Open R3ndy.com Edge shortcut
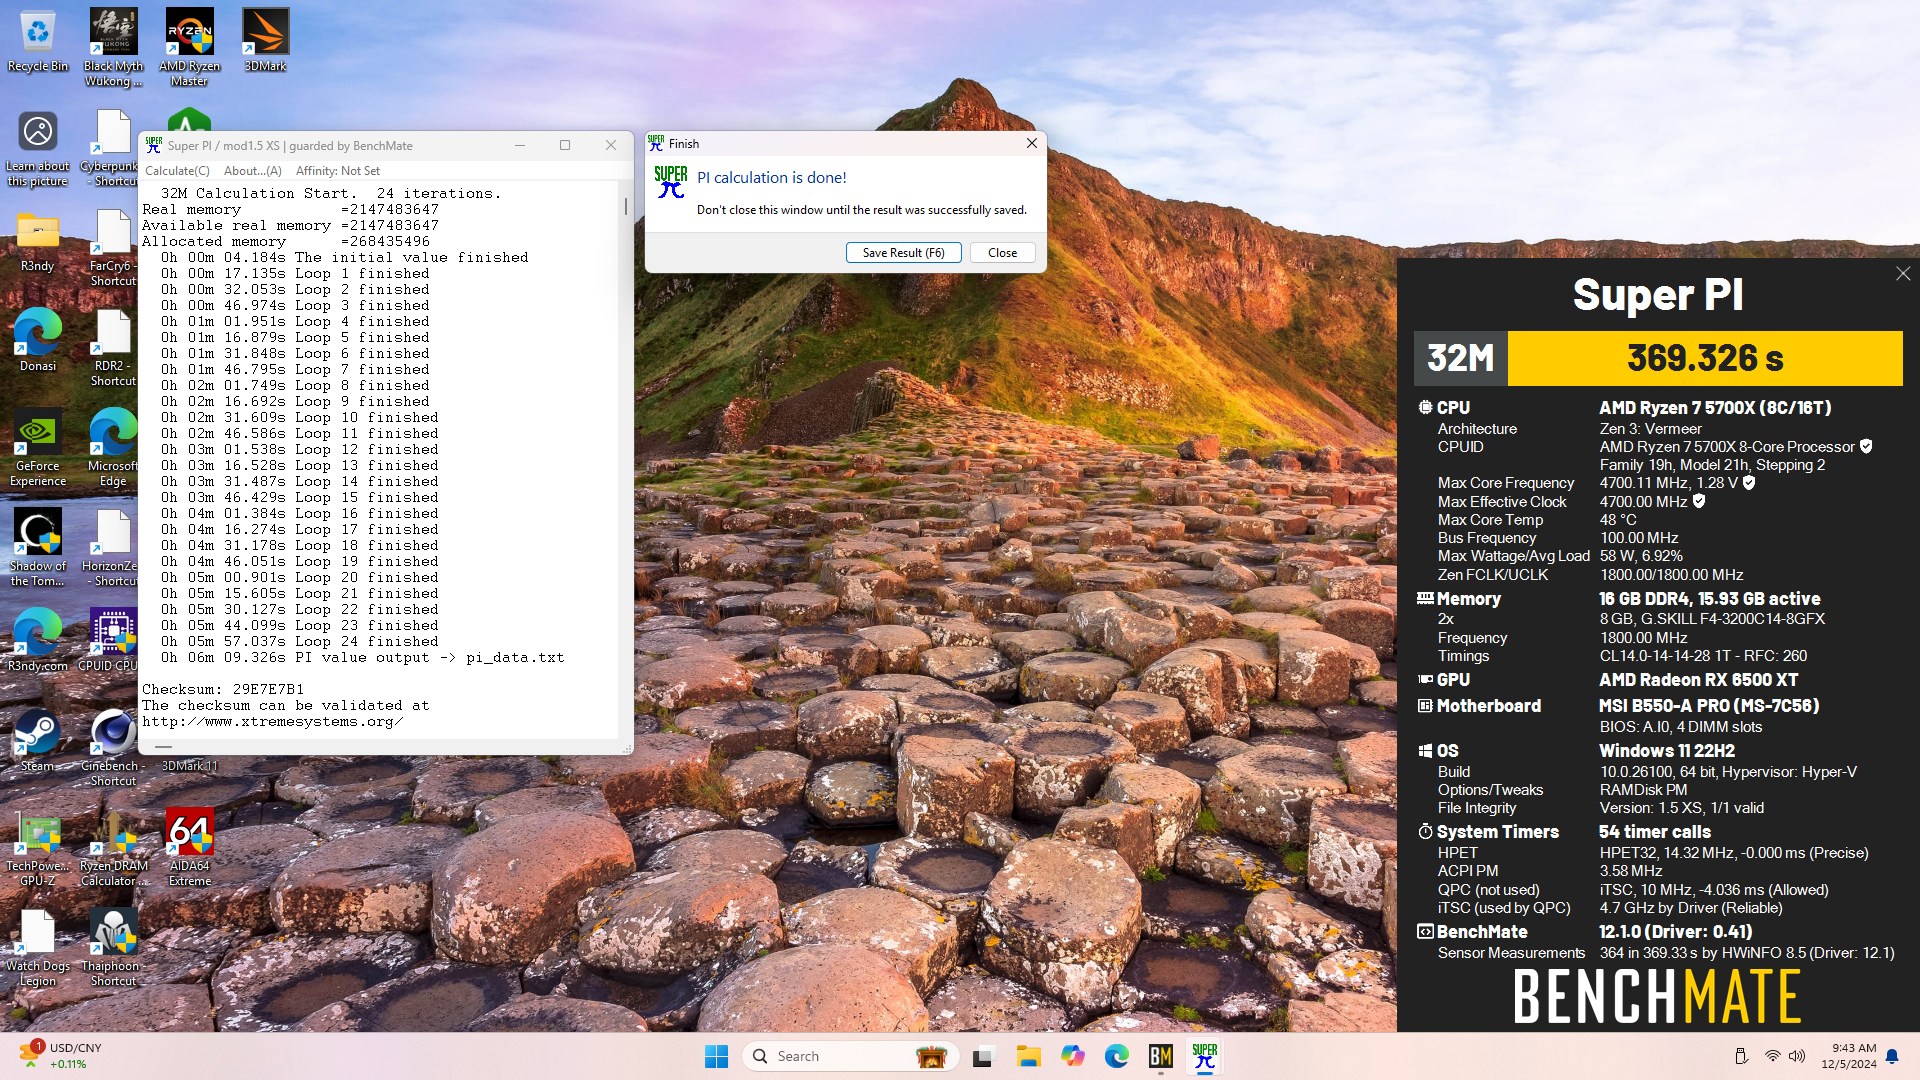The height and width of the screenshot is (1080, 1920). [38, 641]
